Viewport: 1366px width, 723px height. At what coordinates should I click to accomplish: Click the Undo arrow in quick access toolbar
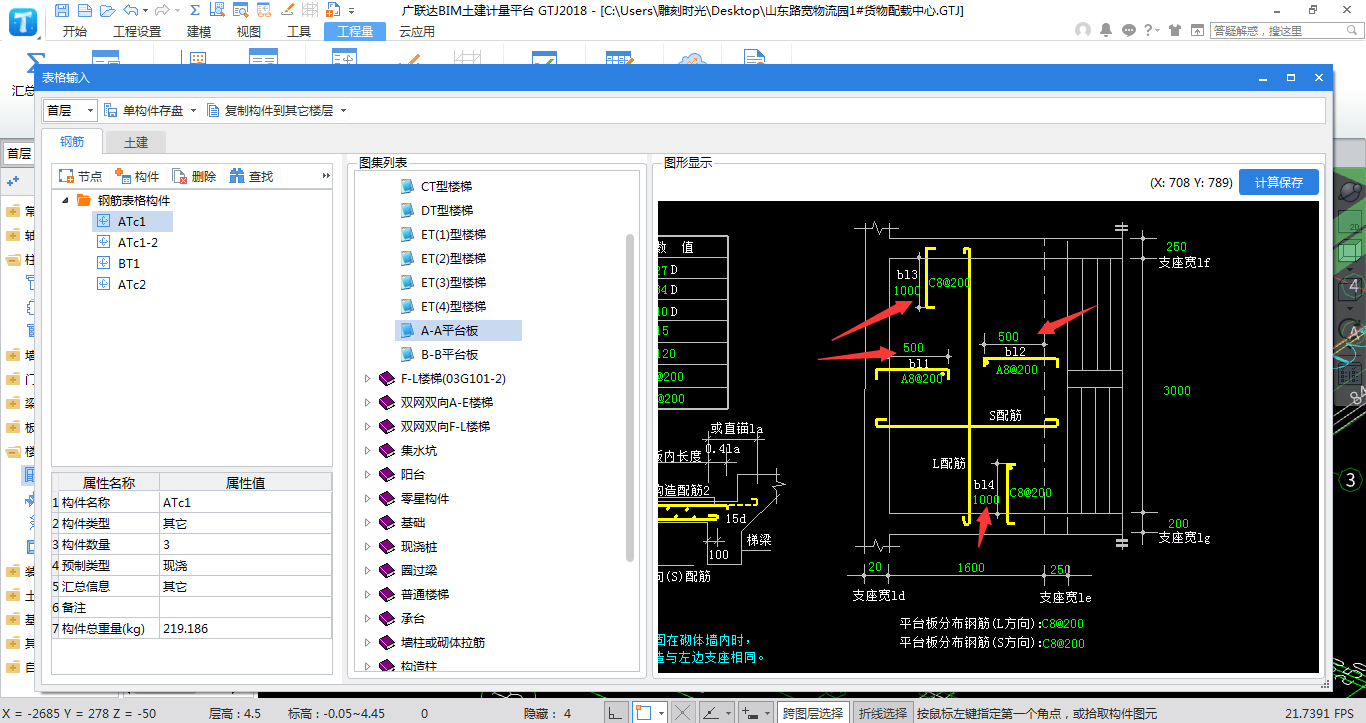pos(130,10)
